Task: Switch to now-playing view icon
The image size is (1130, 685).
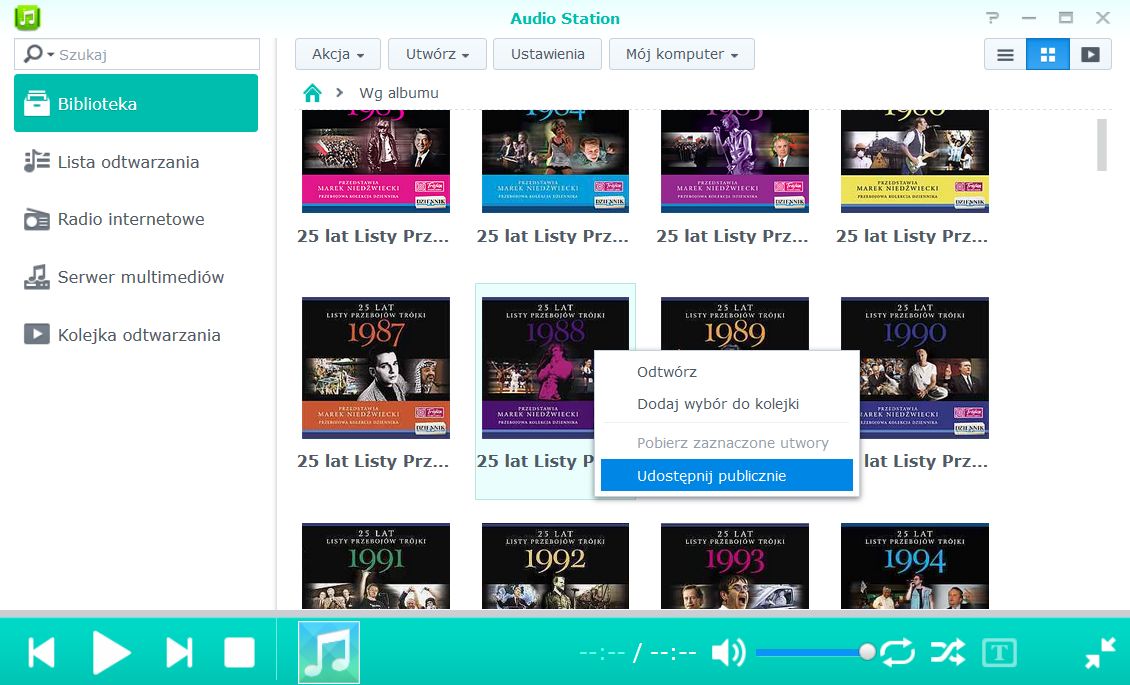Action: (1090, 54)
